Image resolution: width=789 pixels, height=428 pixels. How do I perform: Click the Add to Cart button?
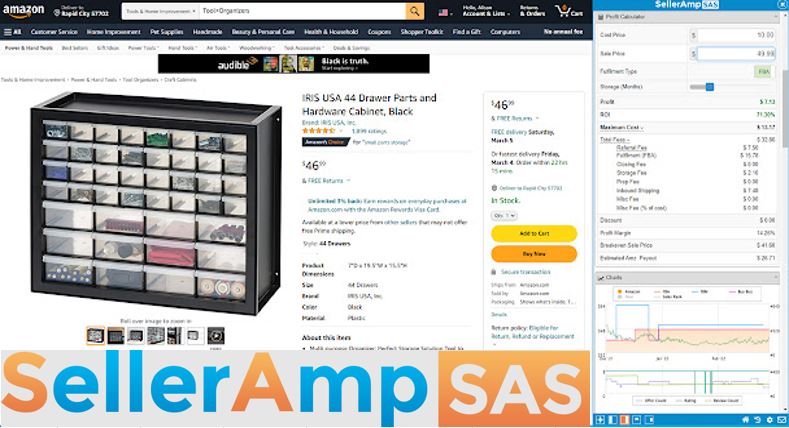[x=534, y=233]
